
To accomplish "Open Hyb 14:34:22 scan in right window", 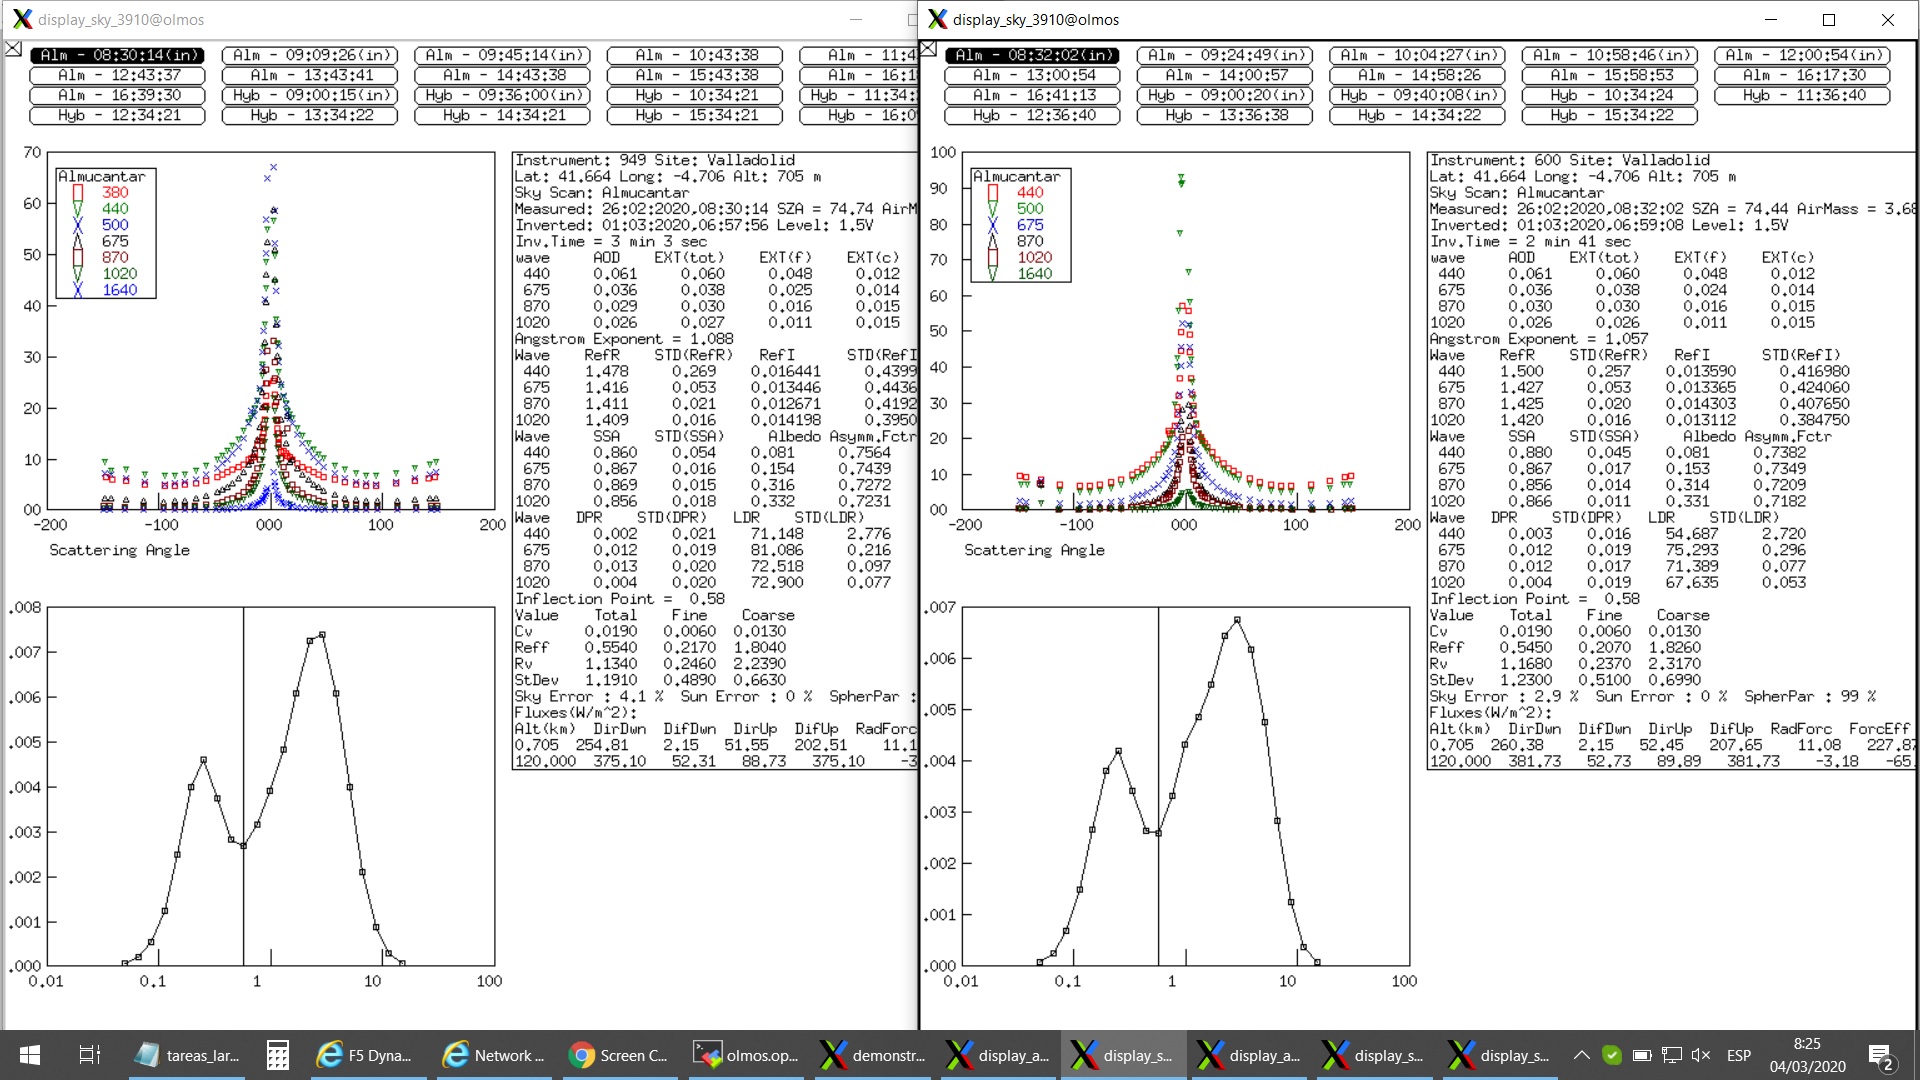I will [x=1417, y=115].
